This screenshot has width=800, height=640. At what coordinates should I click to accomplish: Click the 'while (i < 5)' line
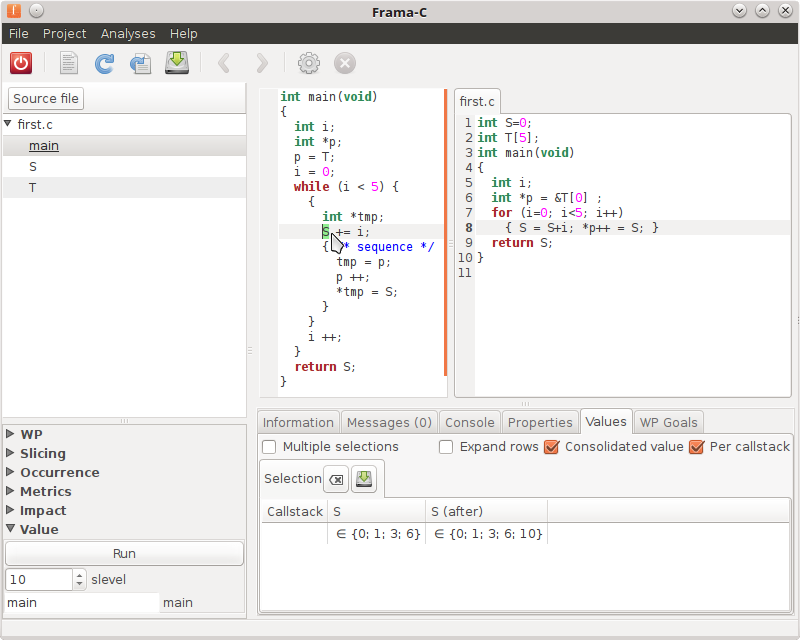click(346, 187)
